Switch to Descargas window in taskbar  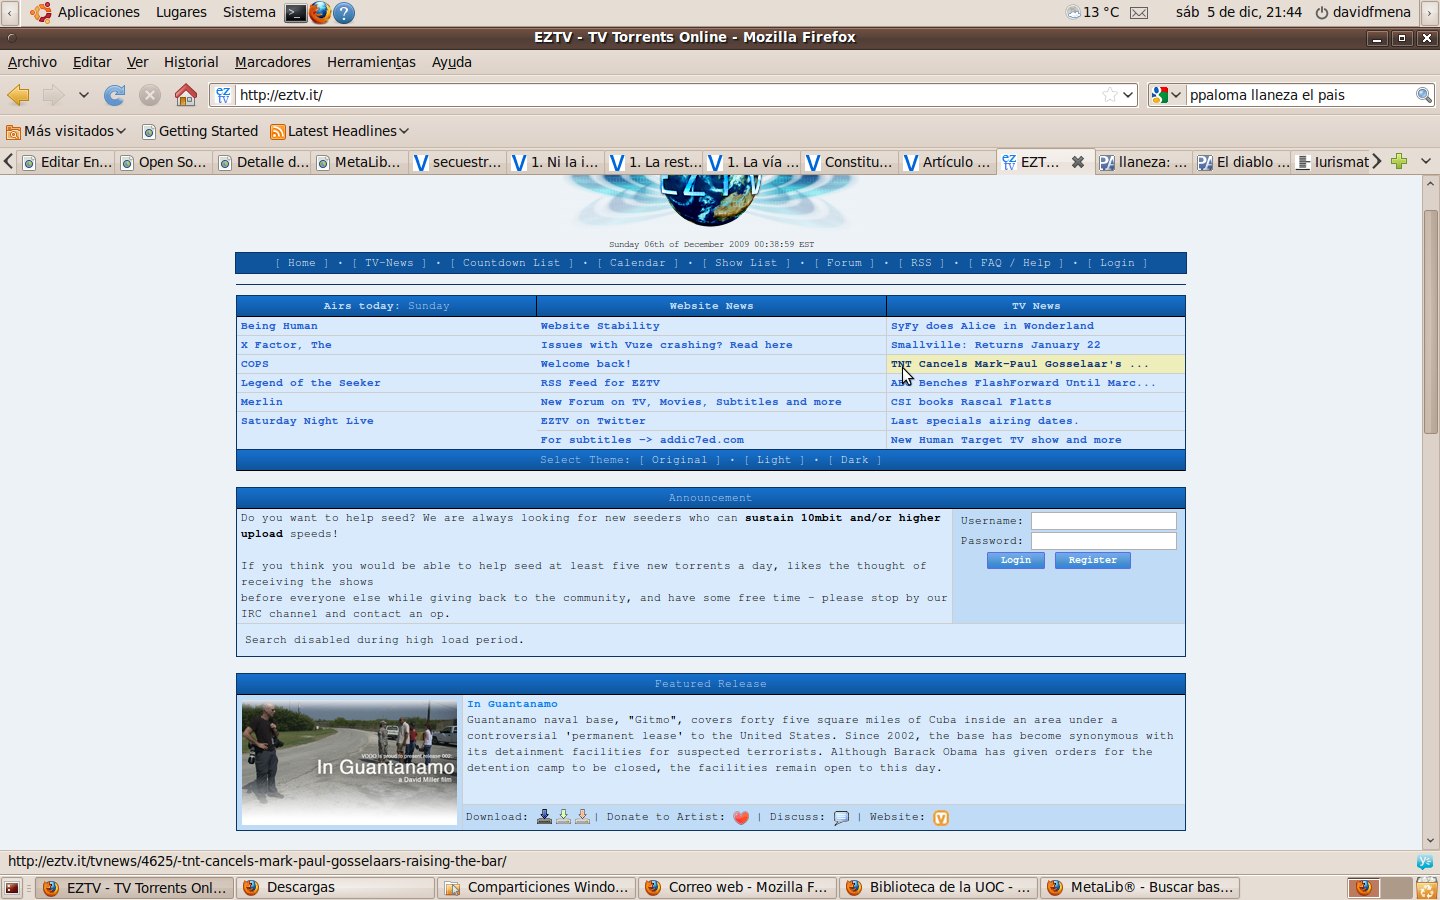(336, 888)
